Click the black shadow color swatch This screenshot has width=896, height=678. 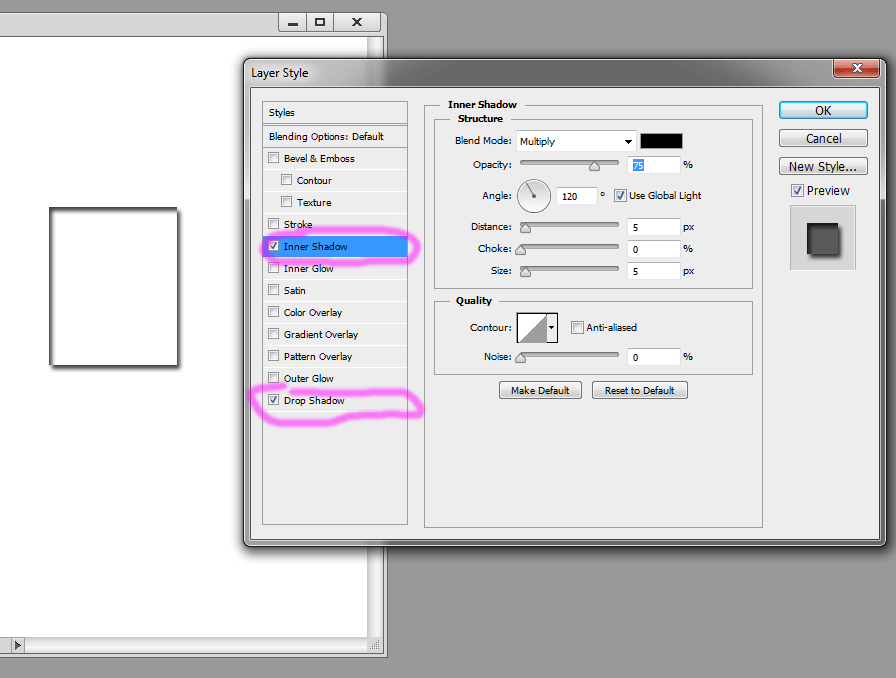[x=661, y=141]
